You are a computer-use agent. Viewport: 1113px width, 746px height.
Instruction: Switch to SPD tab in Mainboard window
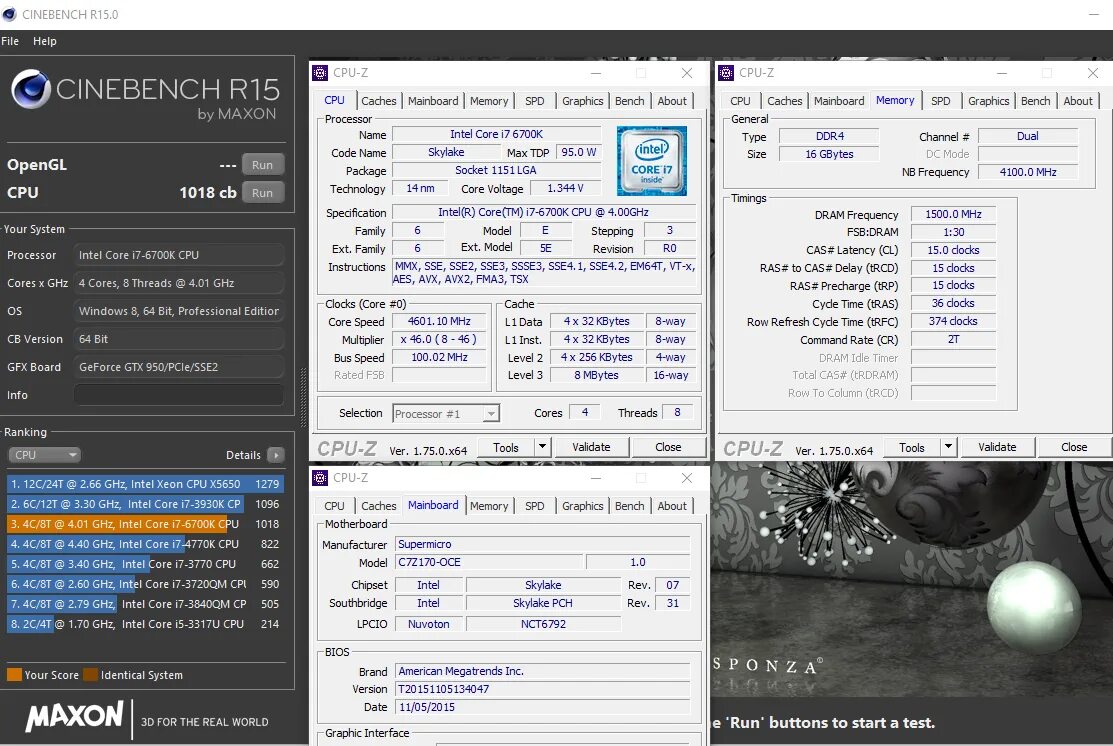[534, 506]
